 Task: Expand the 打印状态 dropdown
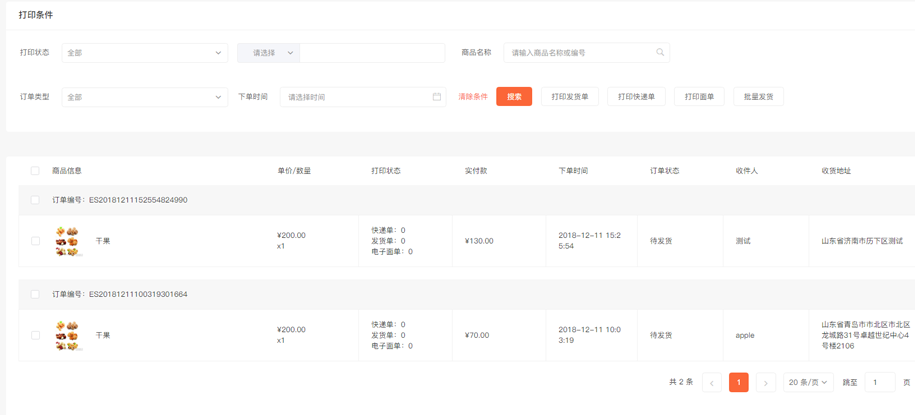point(144,53)
